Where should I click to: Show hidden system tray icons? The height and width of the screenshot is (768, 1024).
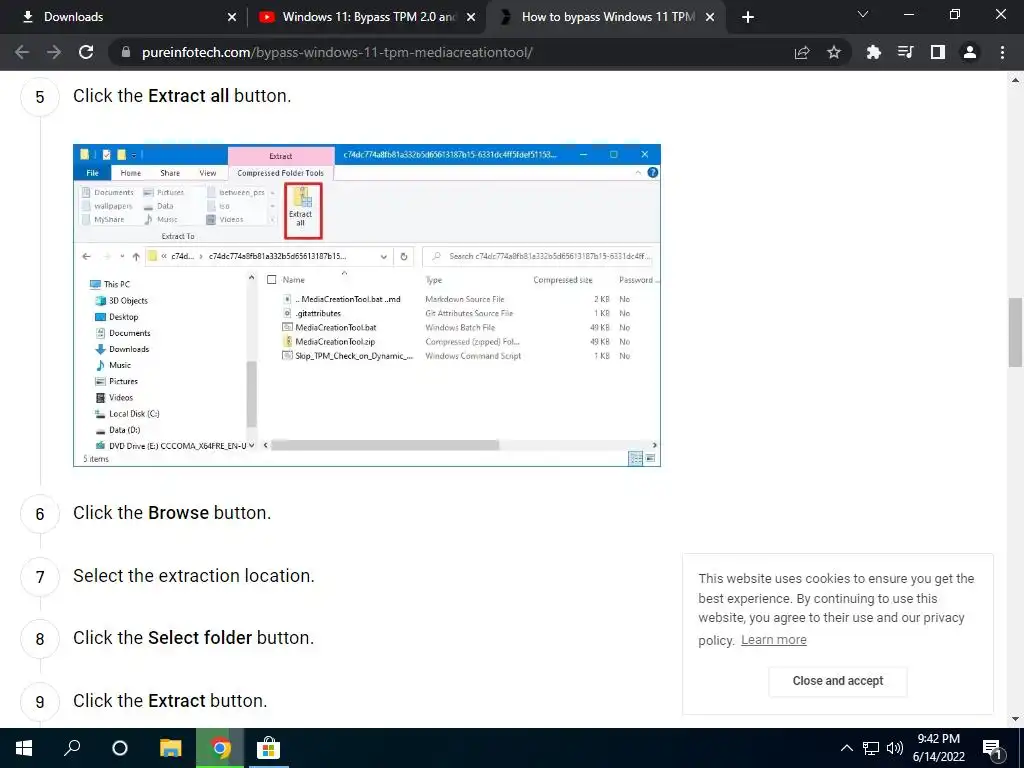coord(846,748)
